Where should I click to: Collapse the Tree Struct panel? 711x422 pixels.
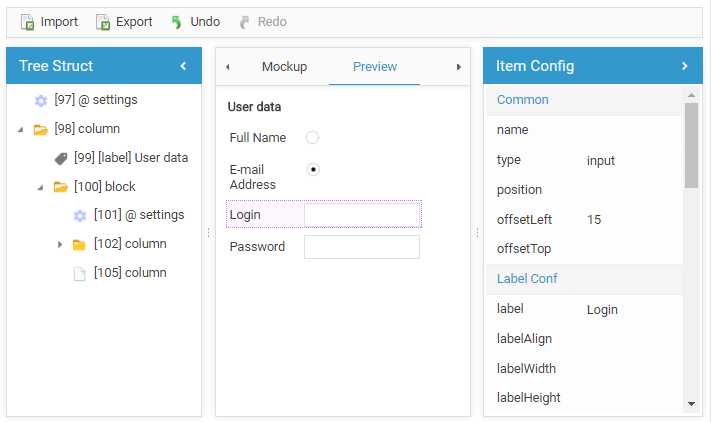(183, 66)
